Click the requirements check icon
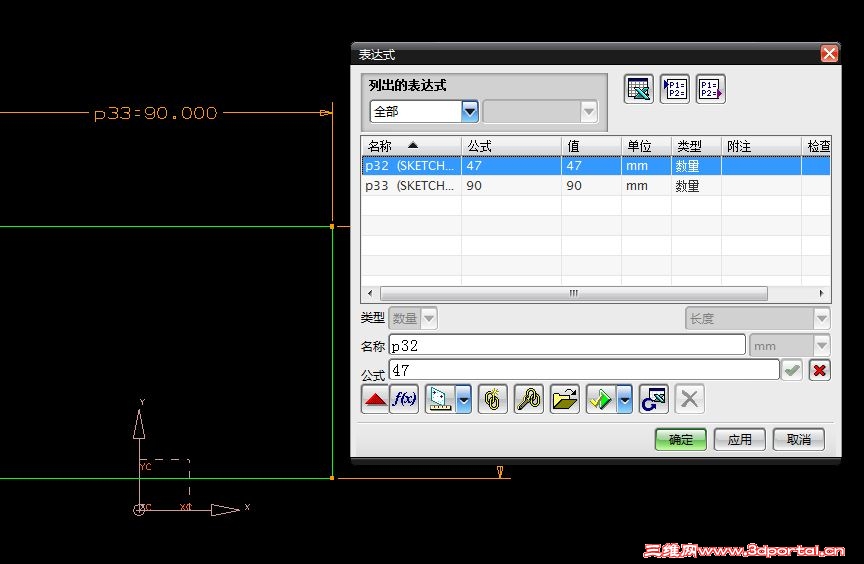The image size is (864, 564). tap(601, 399)
